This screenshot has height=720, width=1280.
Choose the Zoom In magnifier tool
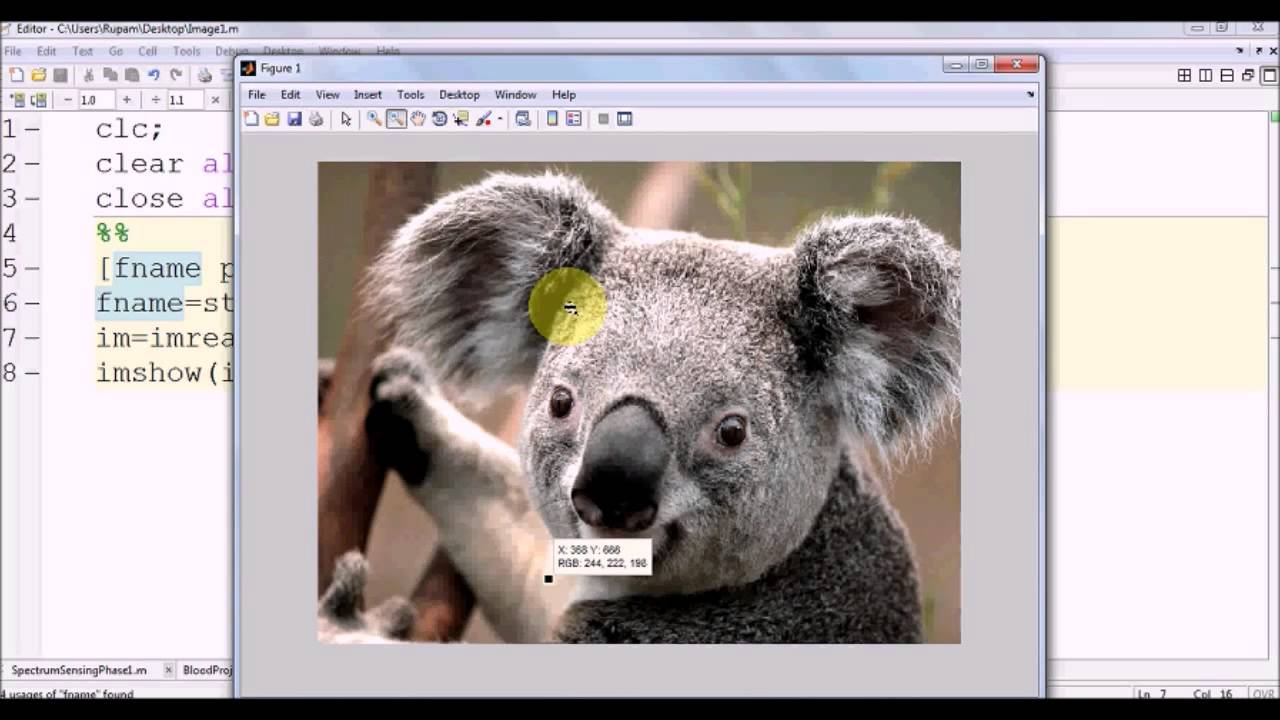(374, 119)
